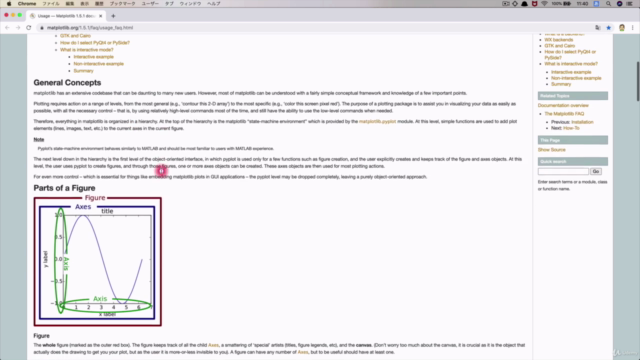Click the matplotlib.org address bar URL
Image resolution: width=640 pixels, height=360 pixels.
[90, 28]
